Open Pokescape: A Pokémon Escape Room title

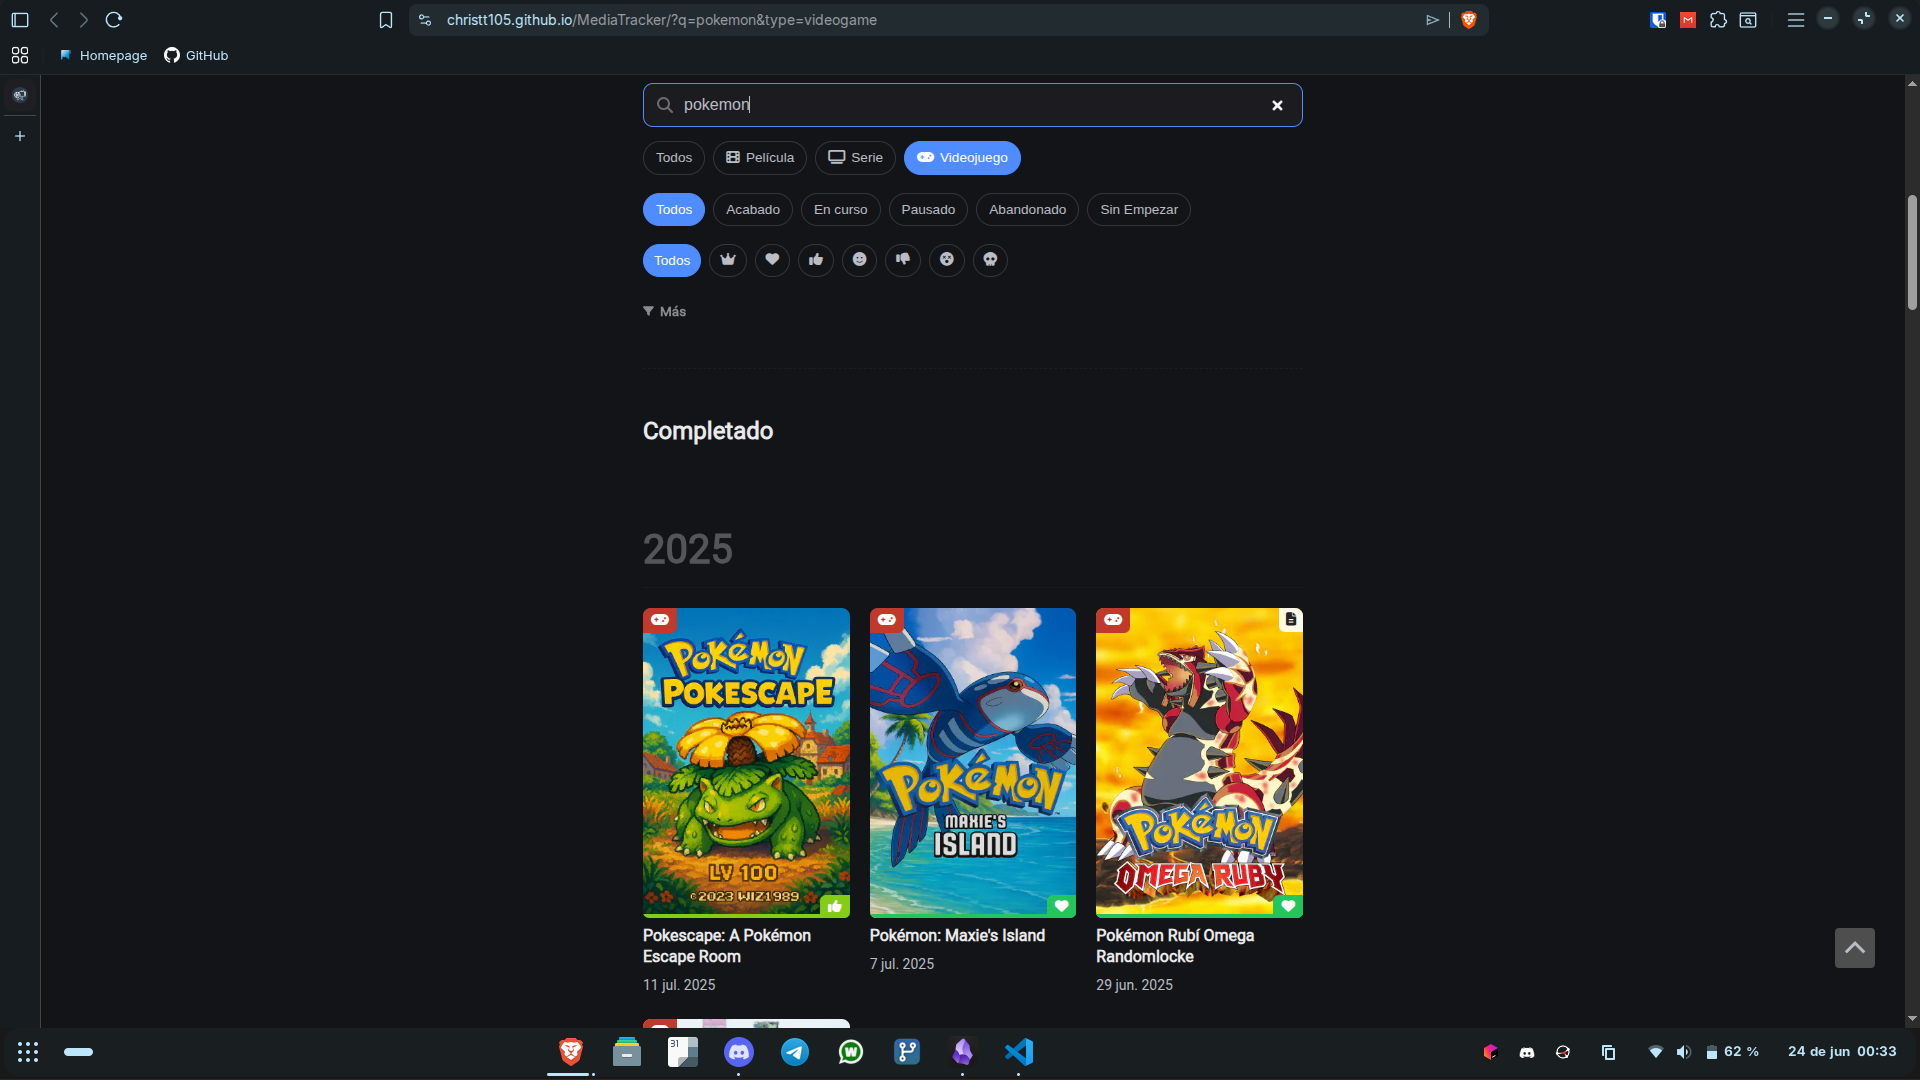[727, 946]
